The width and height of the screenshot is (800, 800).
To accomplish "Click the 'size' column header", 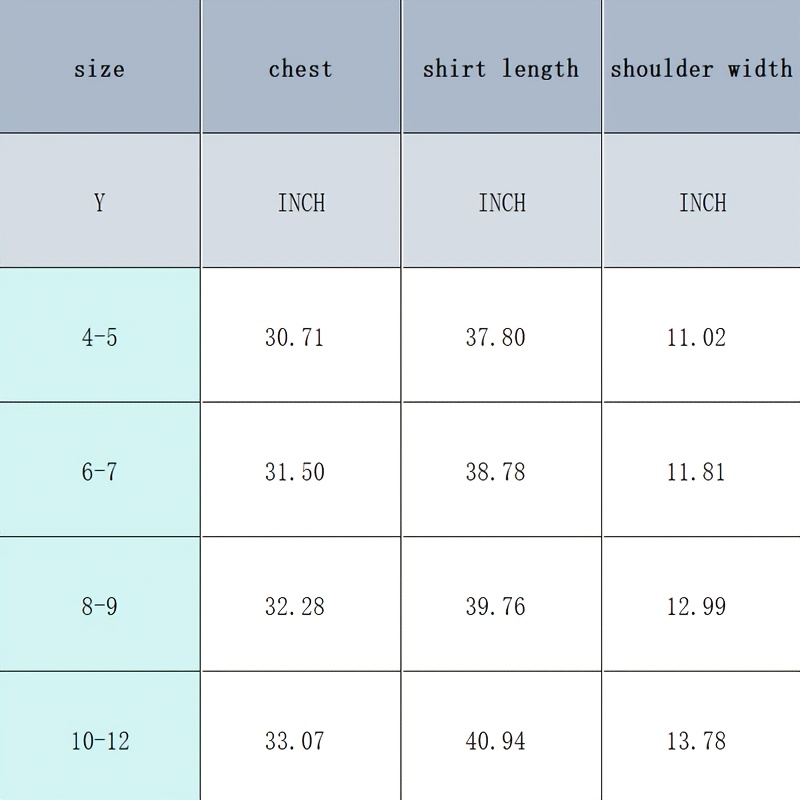I will point(99,66).
